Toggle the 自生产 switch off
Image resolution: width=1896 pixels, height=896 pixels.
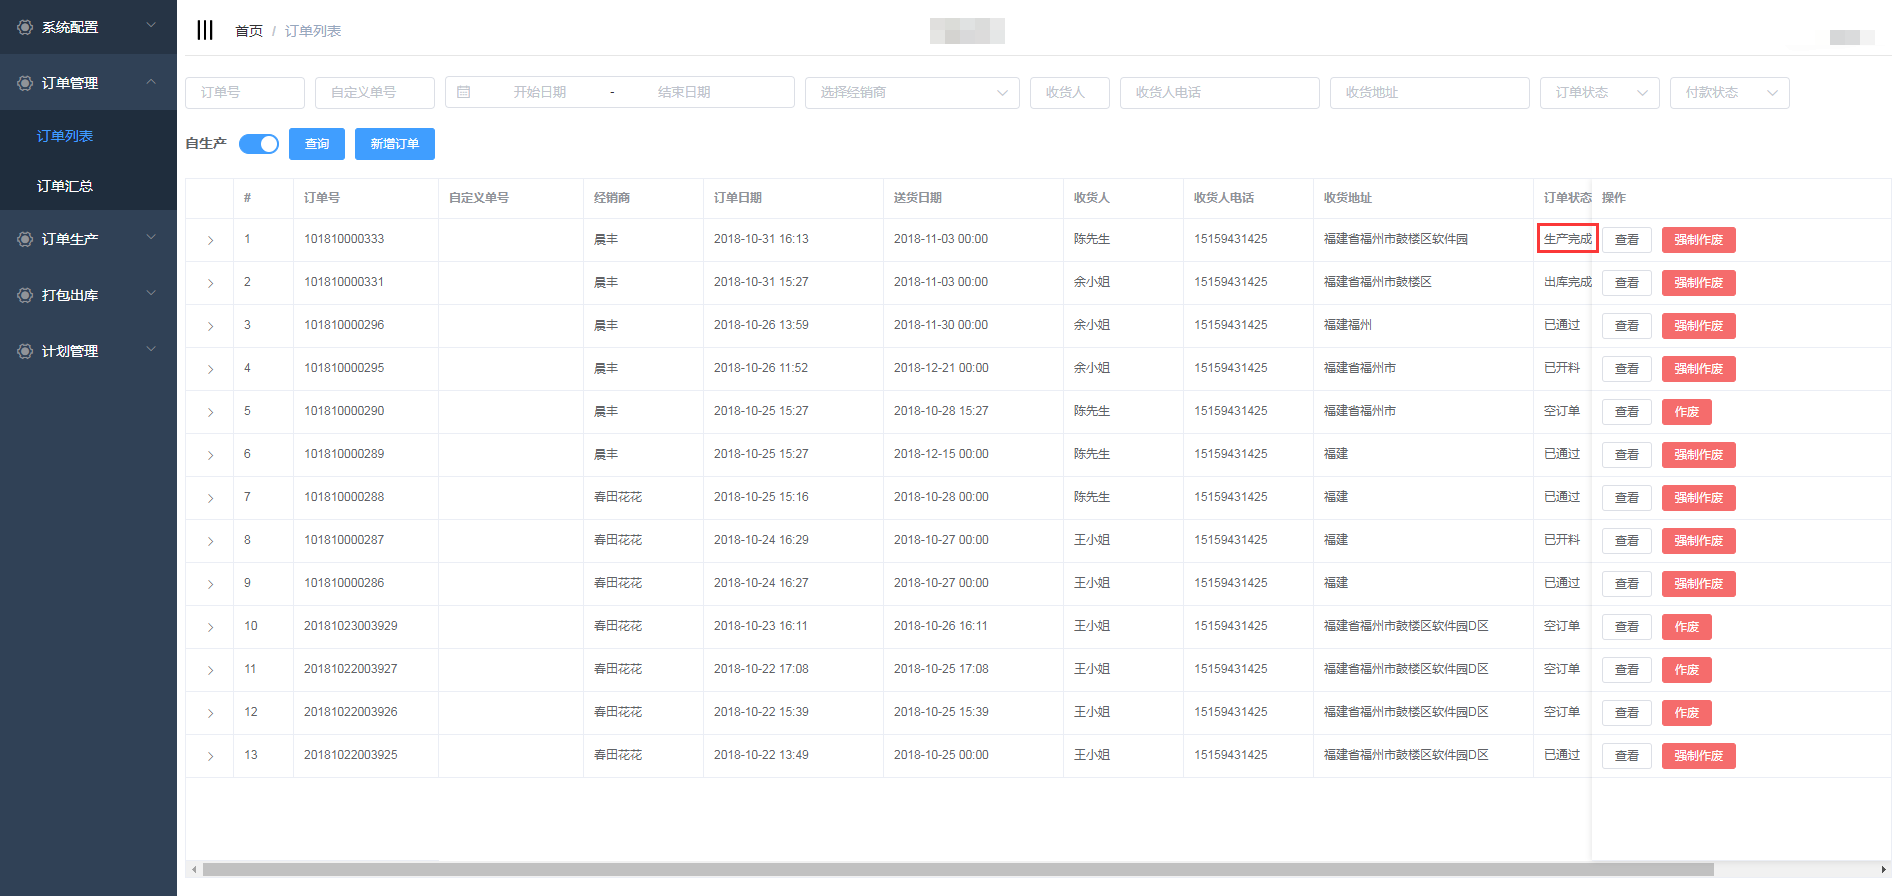tap(259, 144)
